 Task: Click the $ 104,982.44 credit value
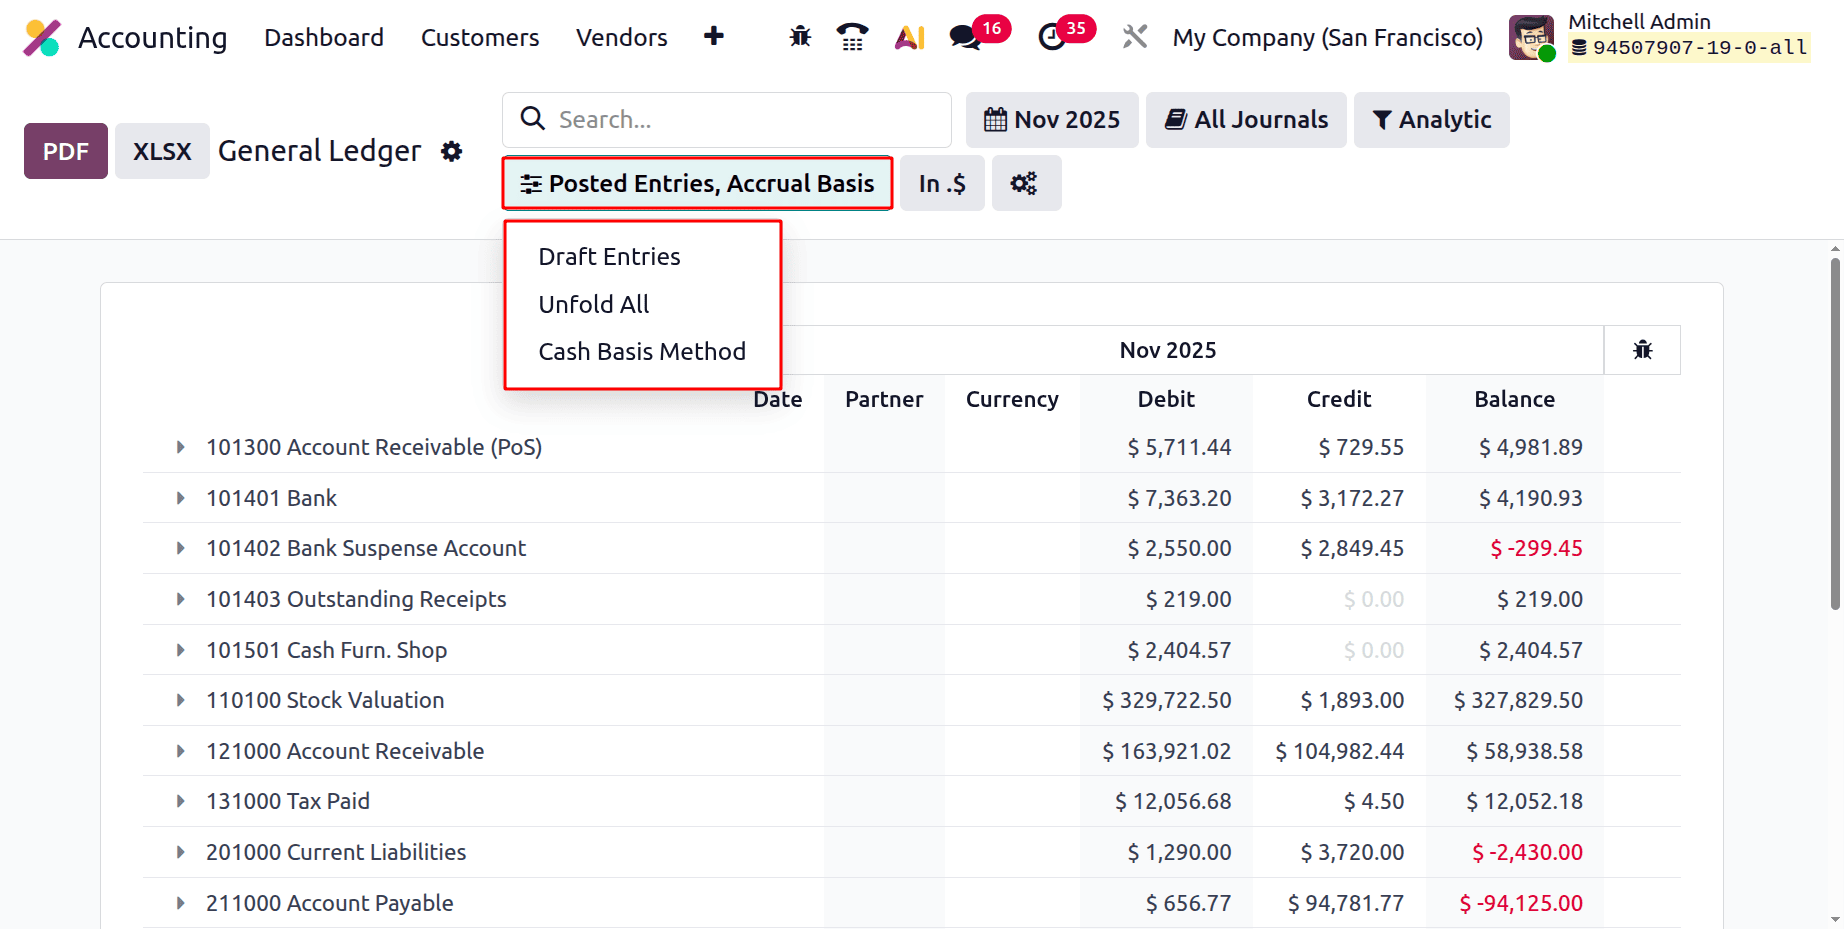[1340, 751]
